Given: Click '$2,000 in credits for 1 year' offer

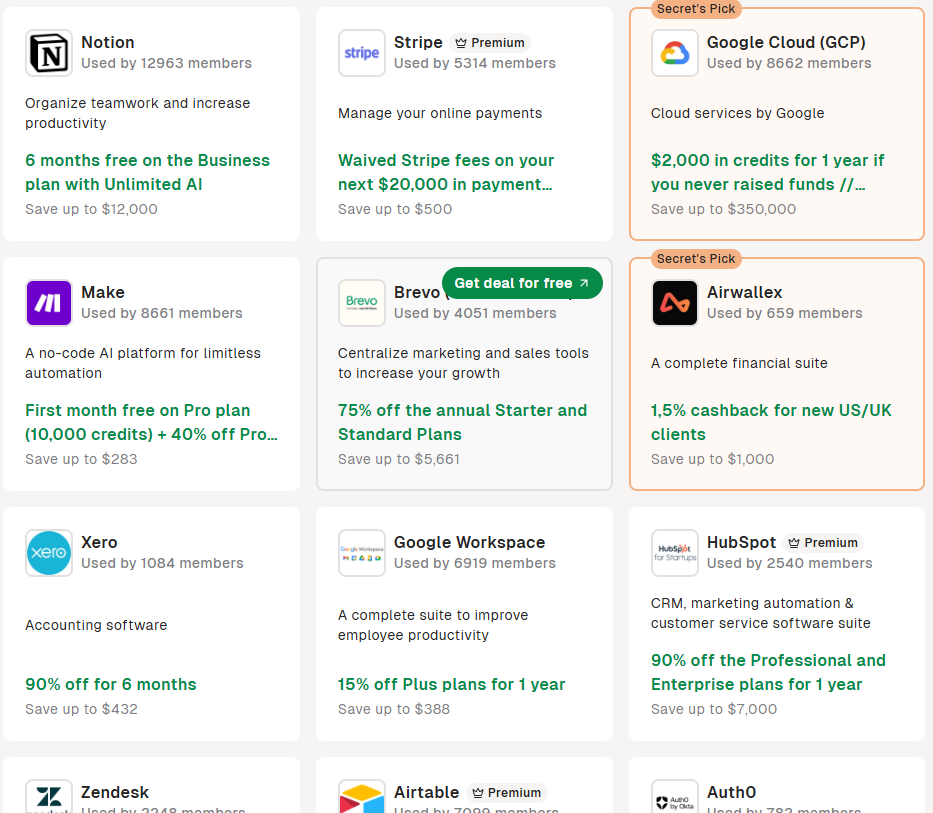Looking at the screenshot, I should coord(768,173).
